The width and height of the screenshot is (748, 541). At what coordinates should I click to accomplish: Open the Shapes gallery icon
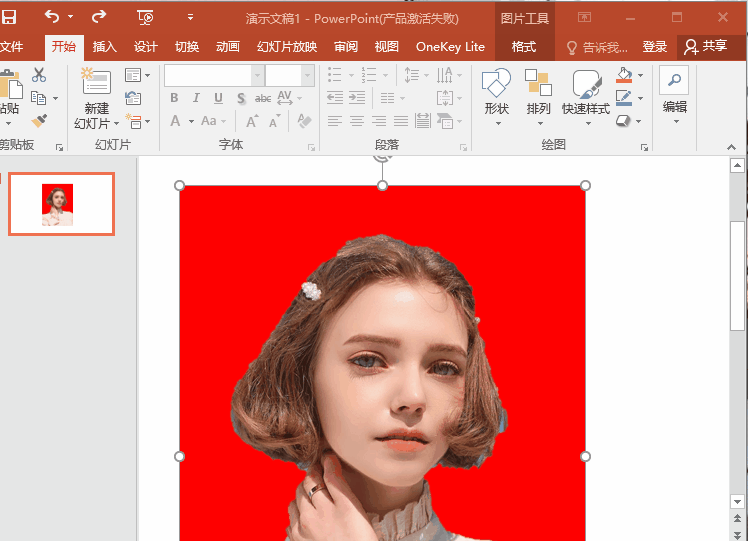point(496,84)
